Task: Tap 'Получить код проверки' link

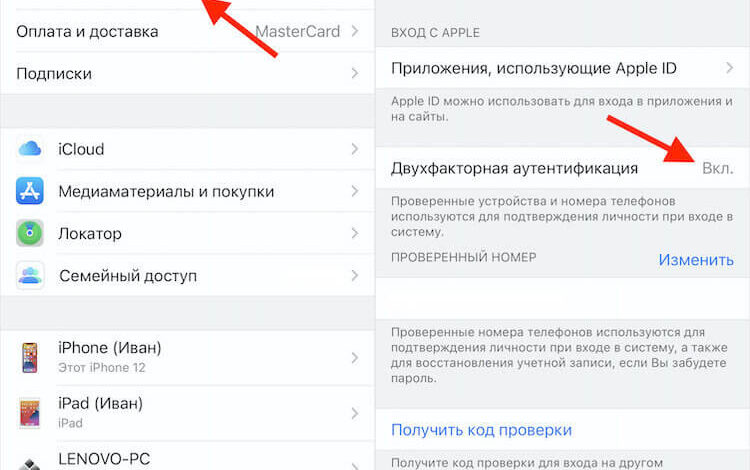Action: point(481,430)
